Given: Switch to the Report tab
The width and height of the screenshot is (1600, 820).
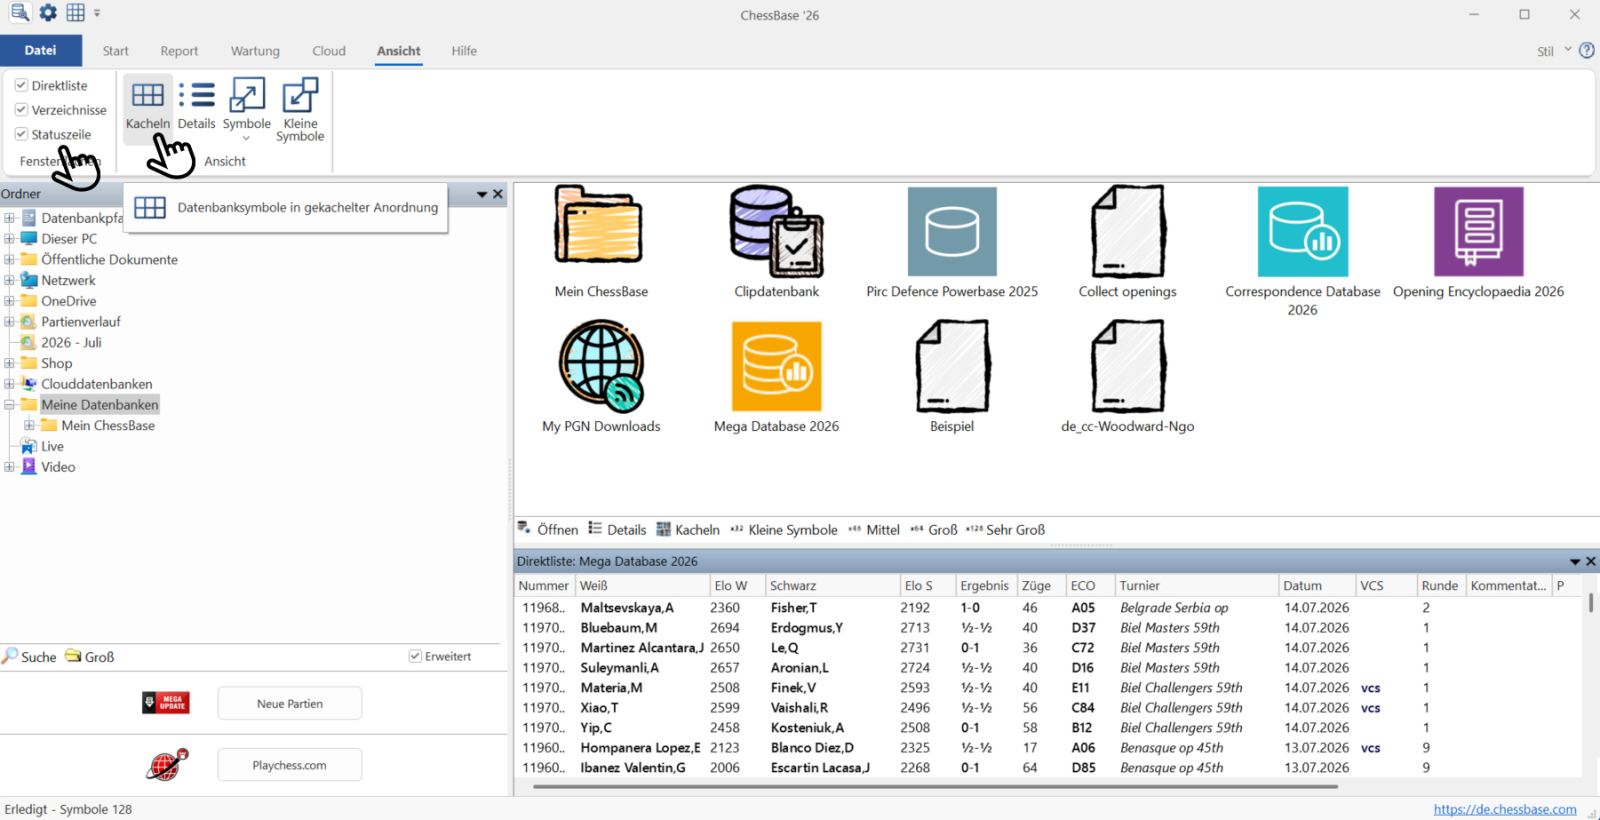Looking at the screenshot, I should [x=179, y=51].
